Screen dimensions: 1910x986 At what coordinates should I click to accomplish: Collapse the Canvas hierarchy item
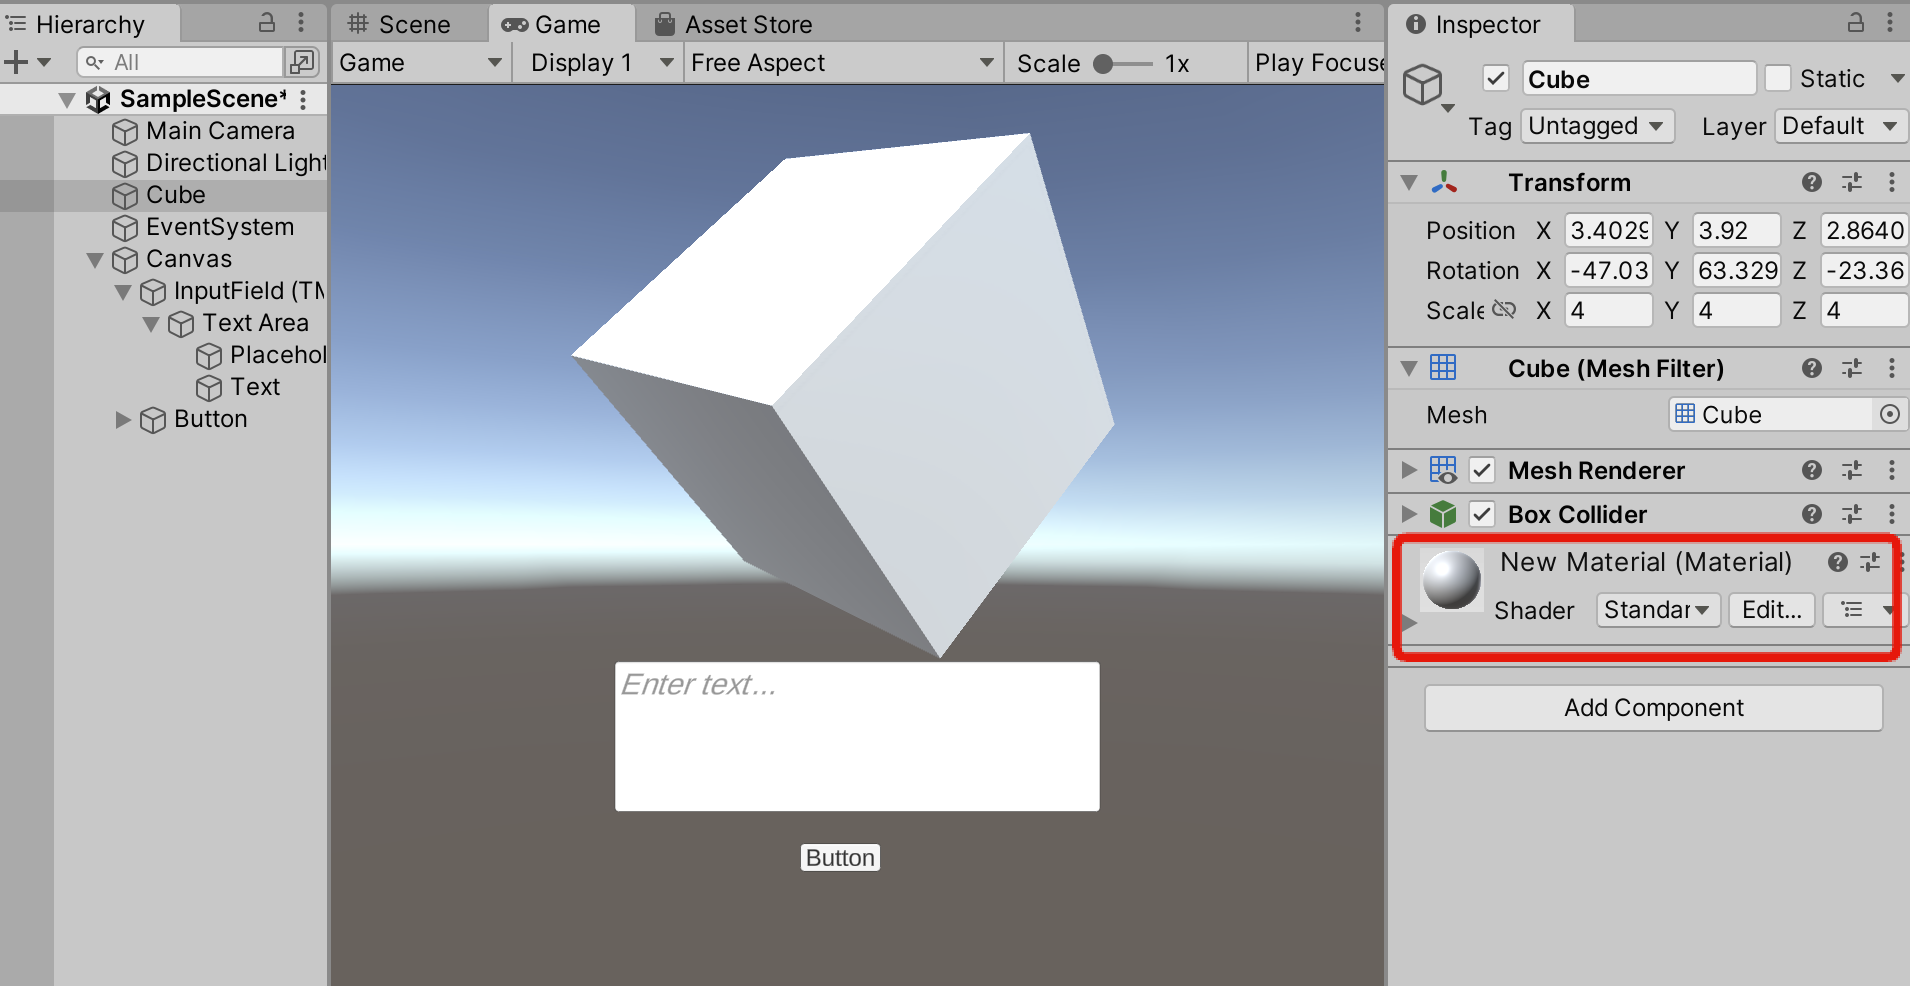click(x=94, y=259)
